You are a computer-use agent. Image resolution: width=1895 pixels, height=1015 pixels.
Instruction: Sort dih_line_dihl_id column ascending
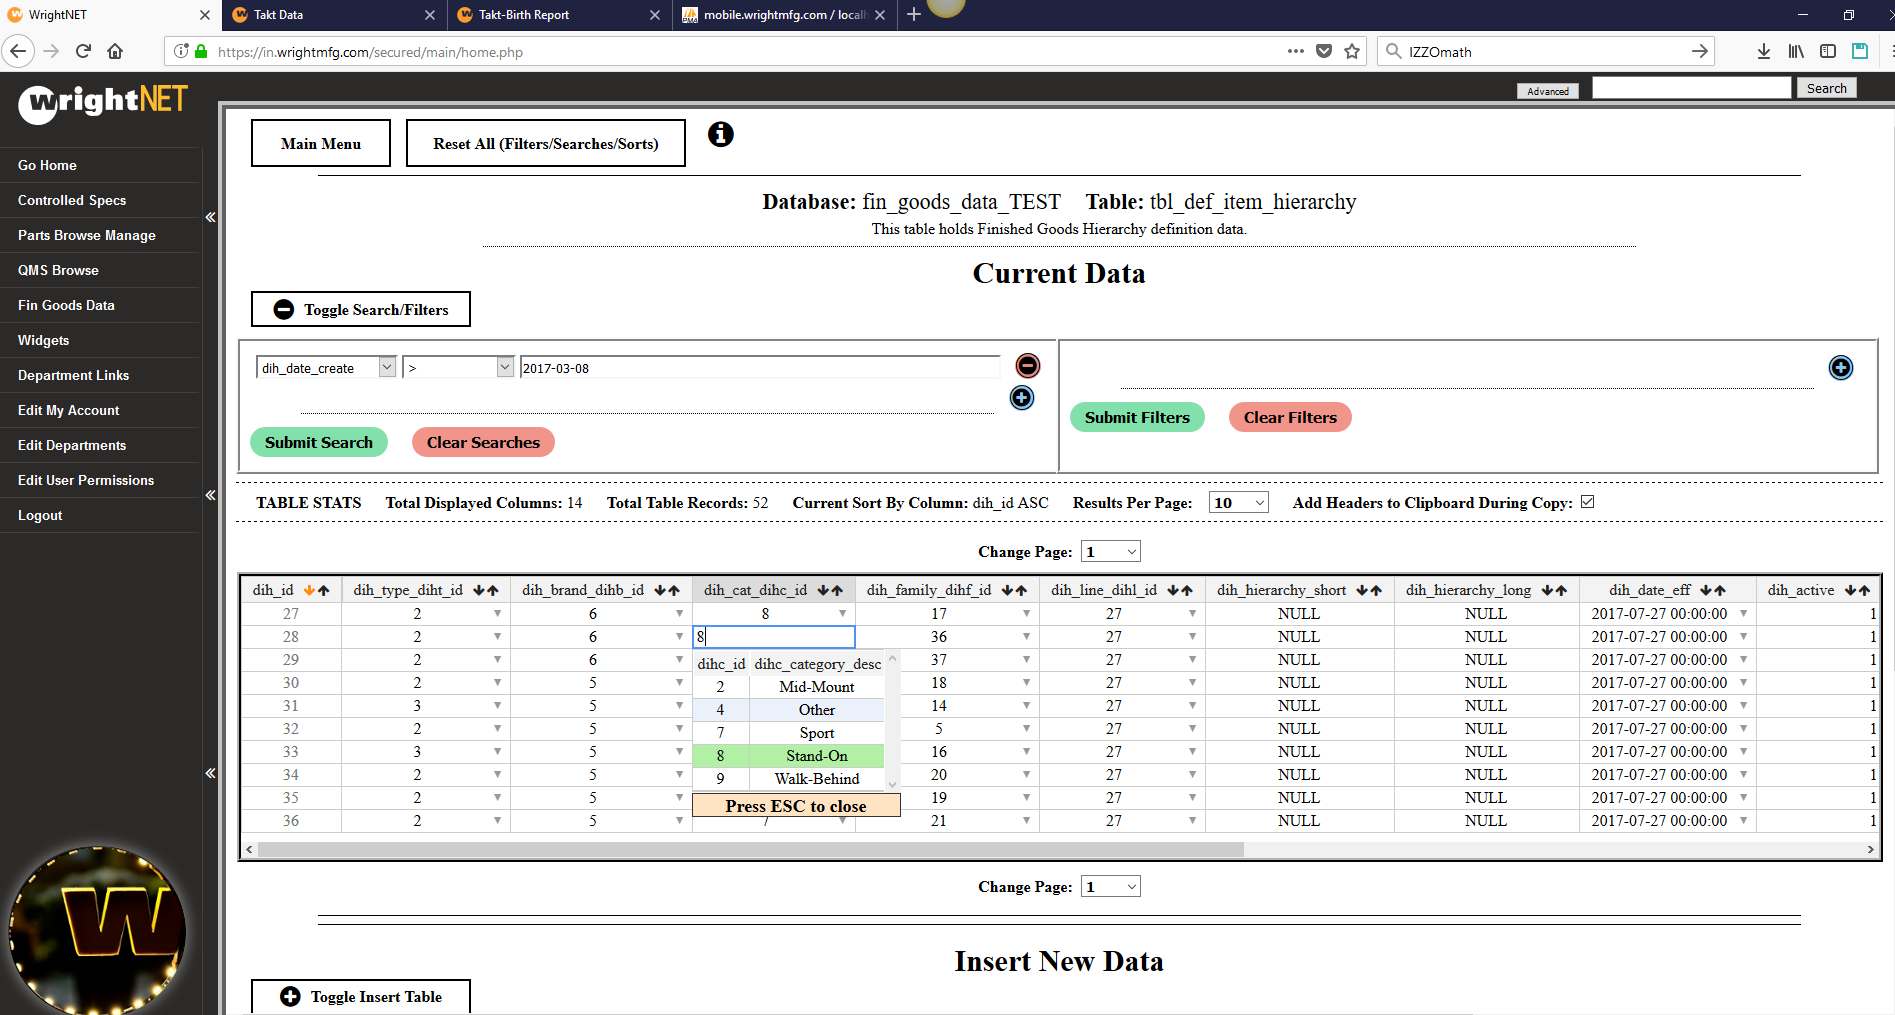1187,591
